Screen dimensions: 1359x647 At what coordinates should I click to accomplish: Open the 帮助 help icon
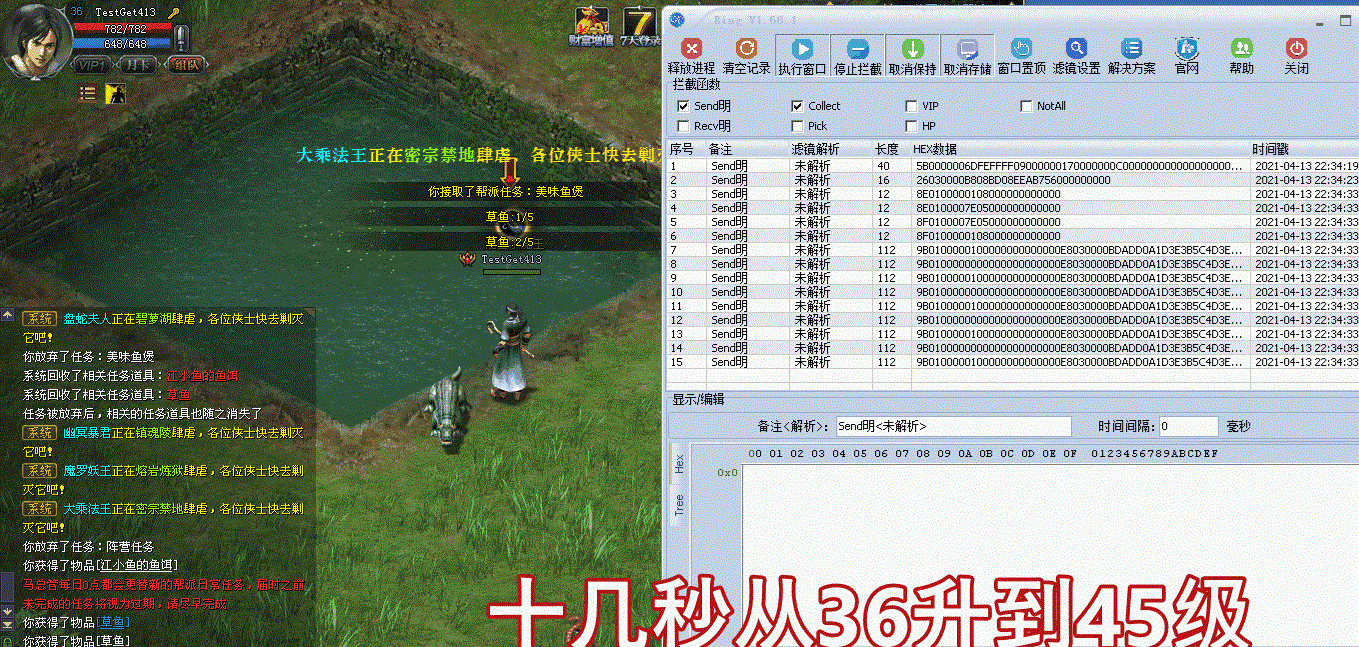coord(1241,48)
